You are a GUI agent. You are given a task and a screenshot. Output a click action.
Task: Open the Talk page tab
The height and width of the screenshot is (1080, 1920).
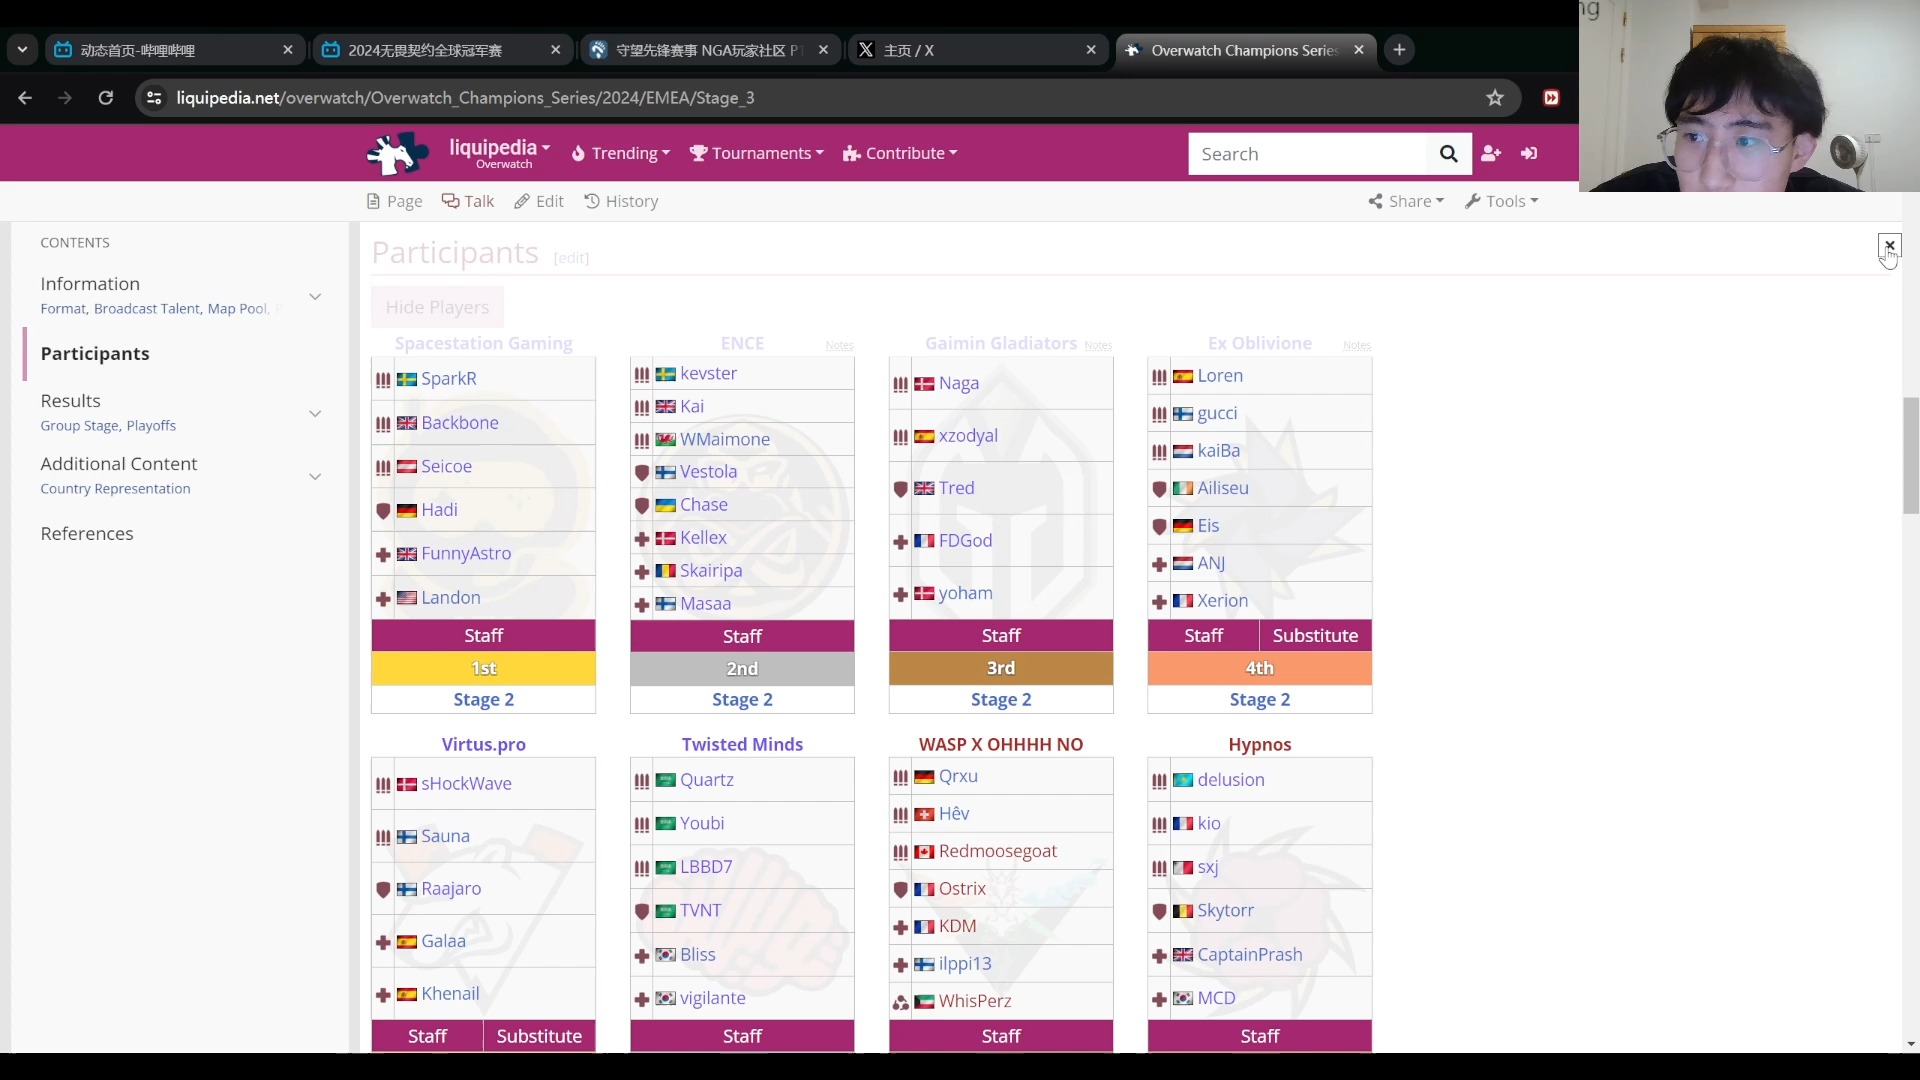(468, 201)
